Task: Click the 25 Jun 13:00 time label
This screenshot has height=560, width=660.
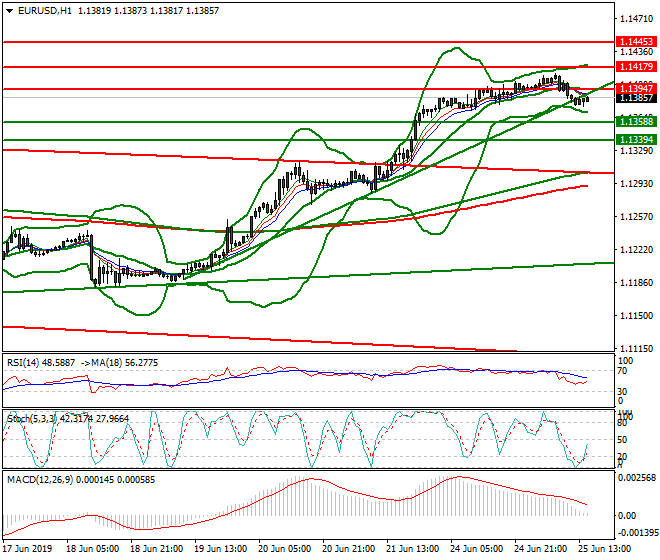Action: [x=604, y=549]
